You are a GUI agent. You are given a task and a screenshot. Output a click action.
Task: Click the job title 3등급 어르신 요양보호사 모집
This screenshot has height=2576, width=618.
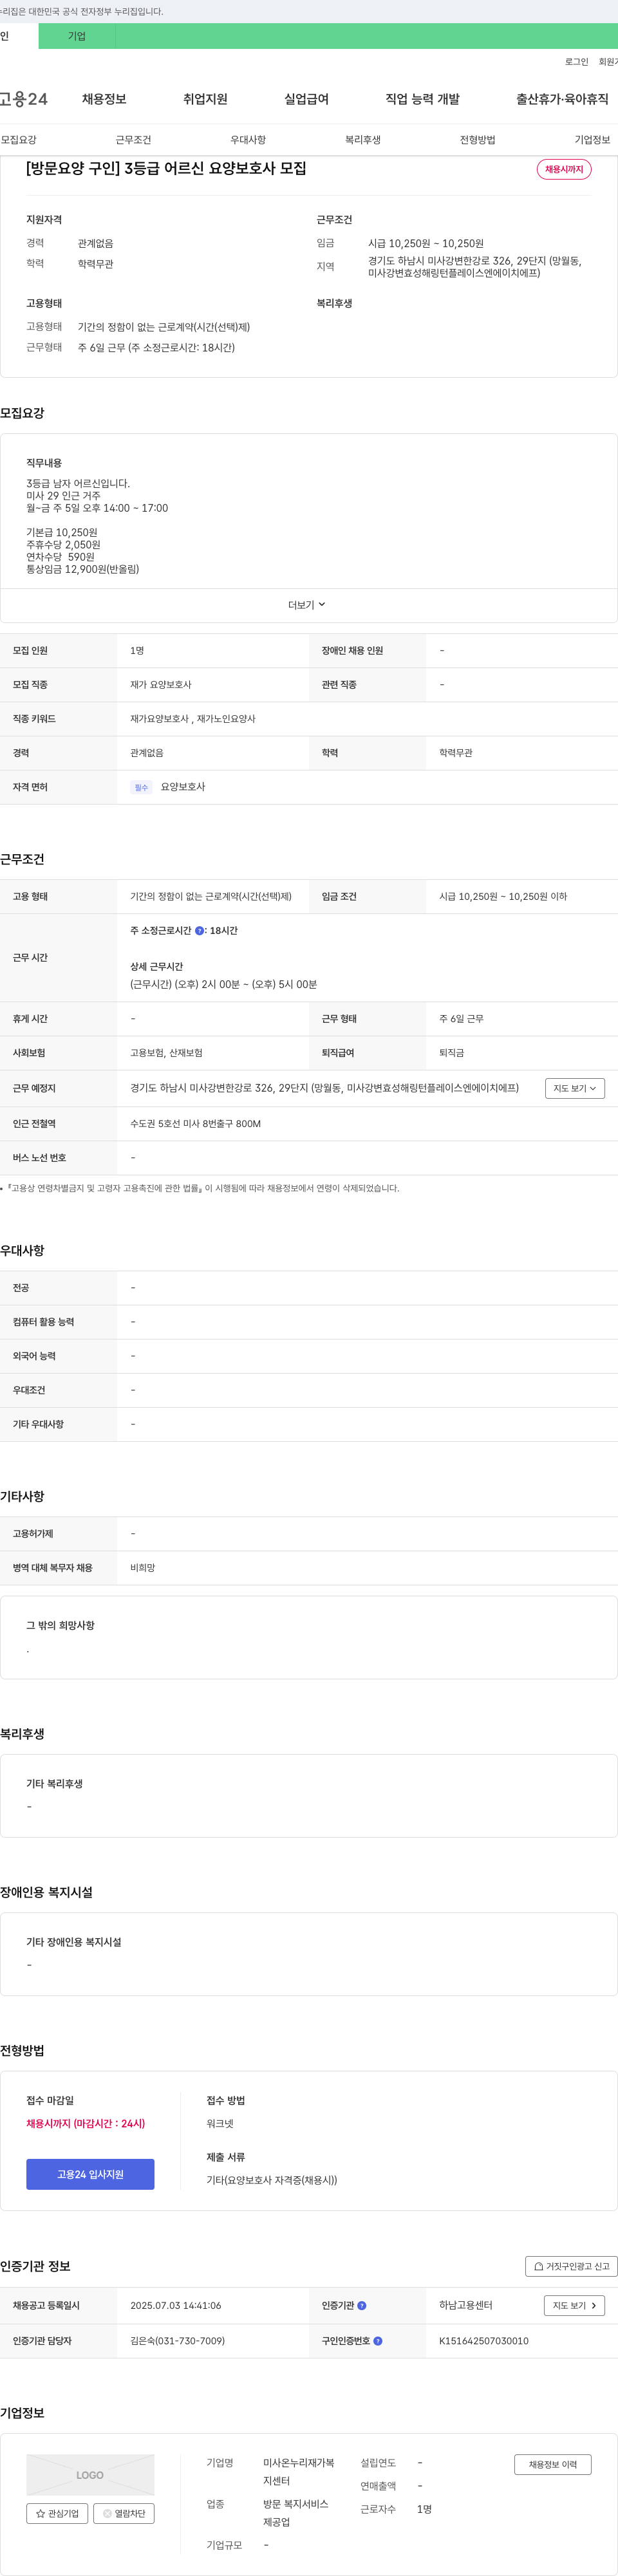pos(166,168)
